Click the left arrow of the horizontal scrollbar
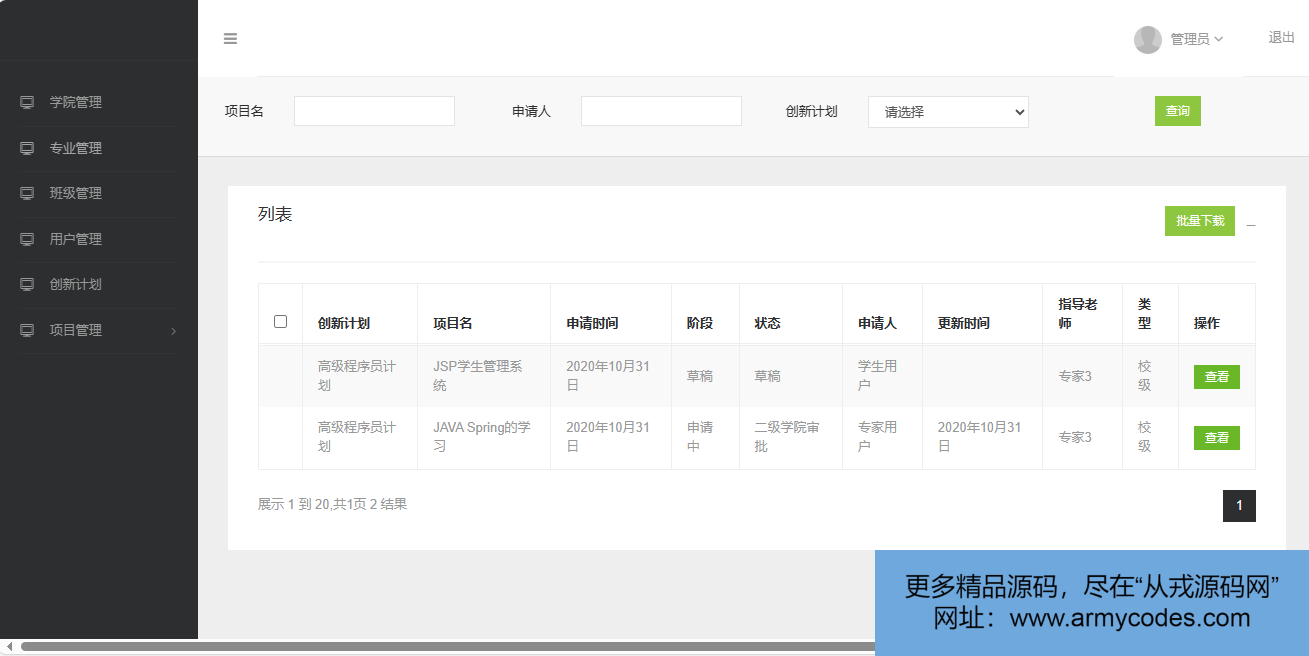 (x=8, y=647)
